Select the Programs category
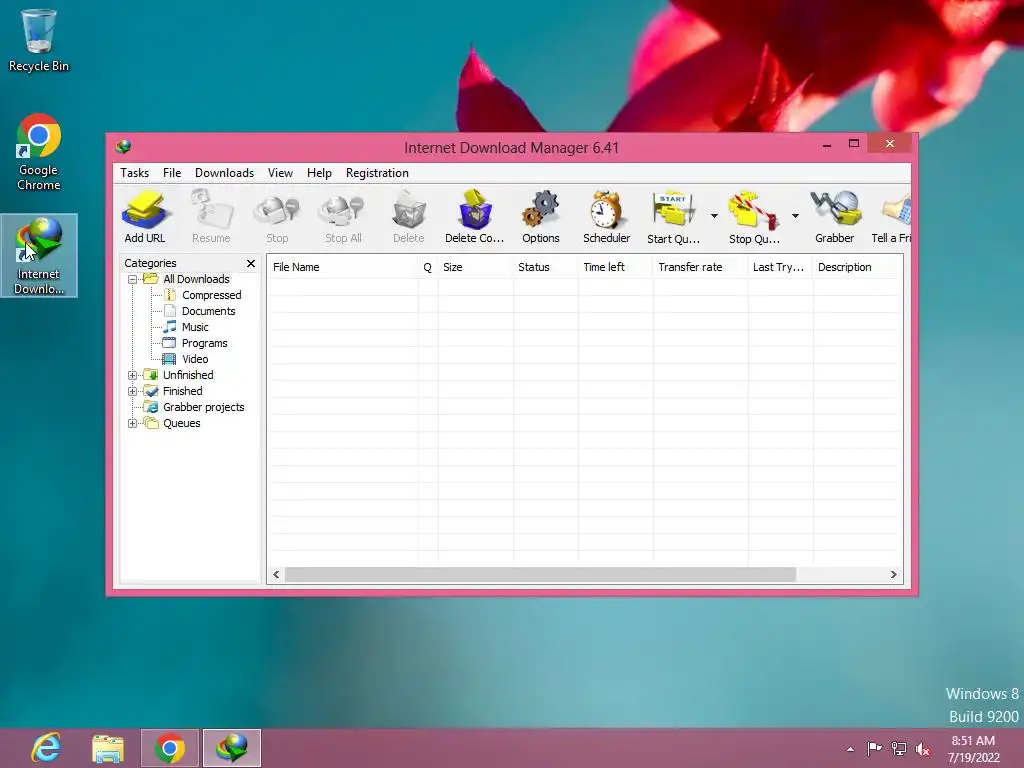1024x768 pixels. tap(204, 343)
